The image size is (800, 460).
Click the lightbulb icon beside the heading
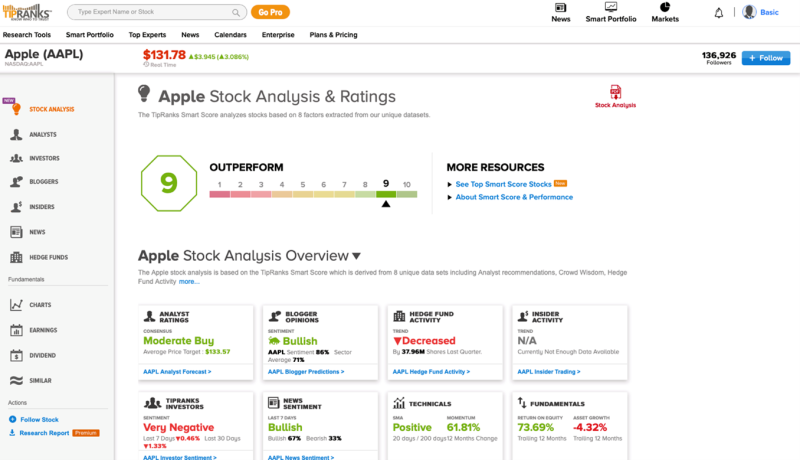(x=144, y=94)
